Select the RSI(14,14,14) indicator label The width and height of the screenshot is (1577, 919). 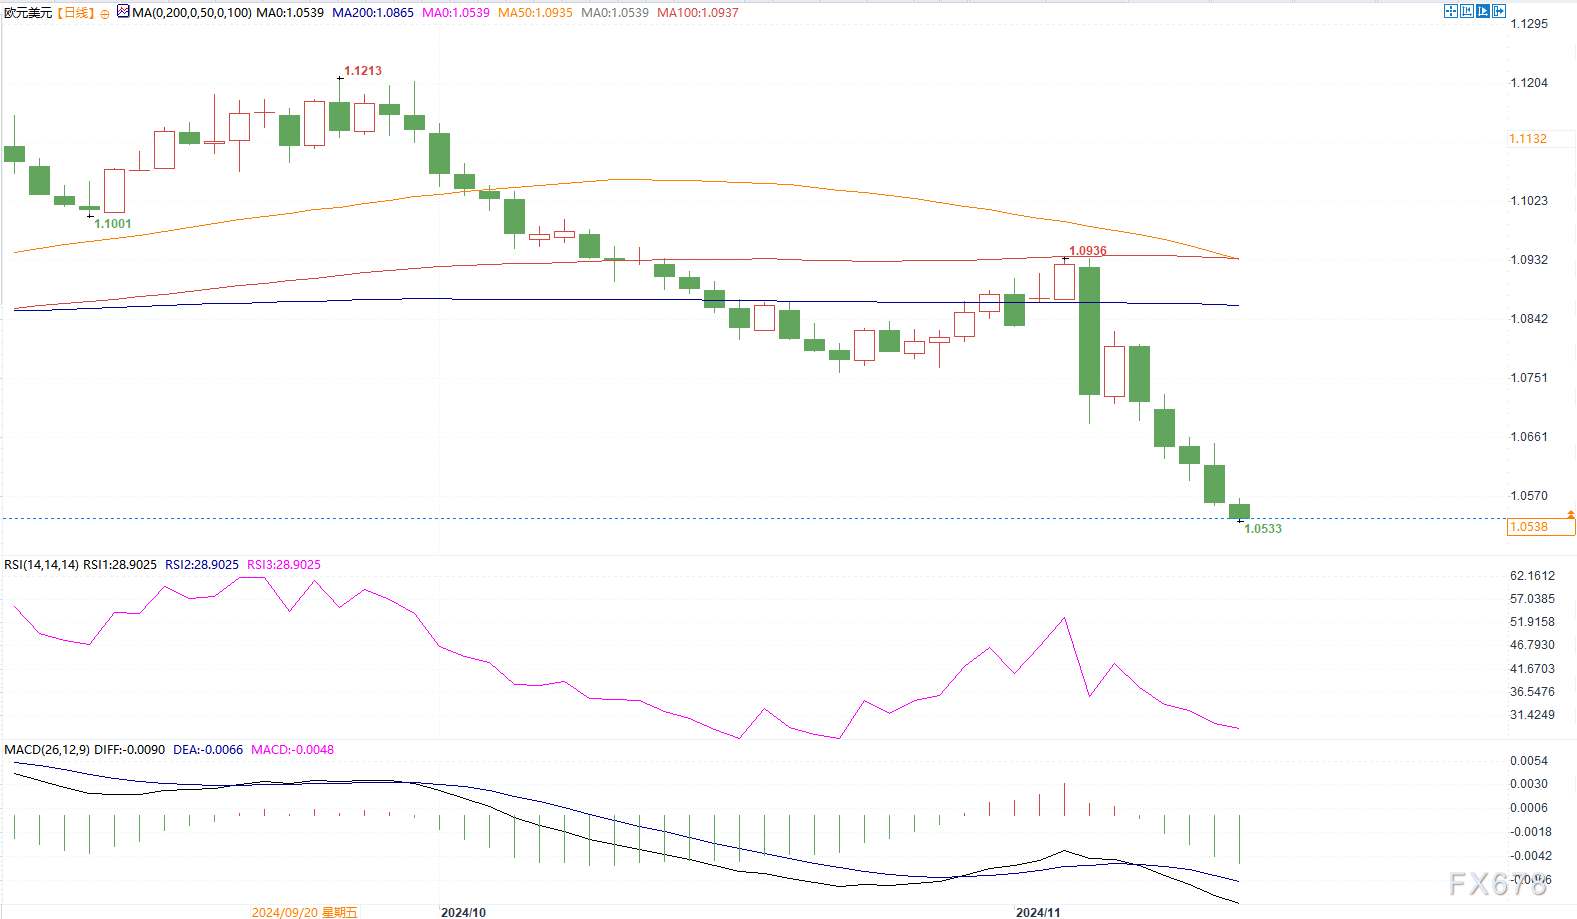click(x=41, y=565)
